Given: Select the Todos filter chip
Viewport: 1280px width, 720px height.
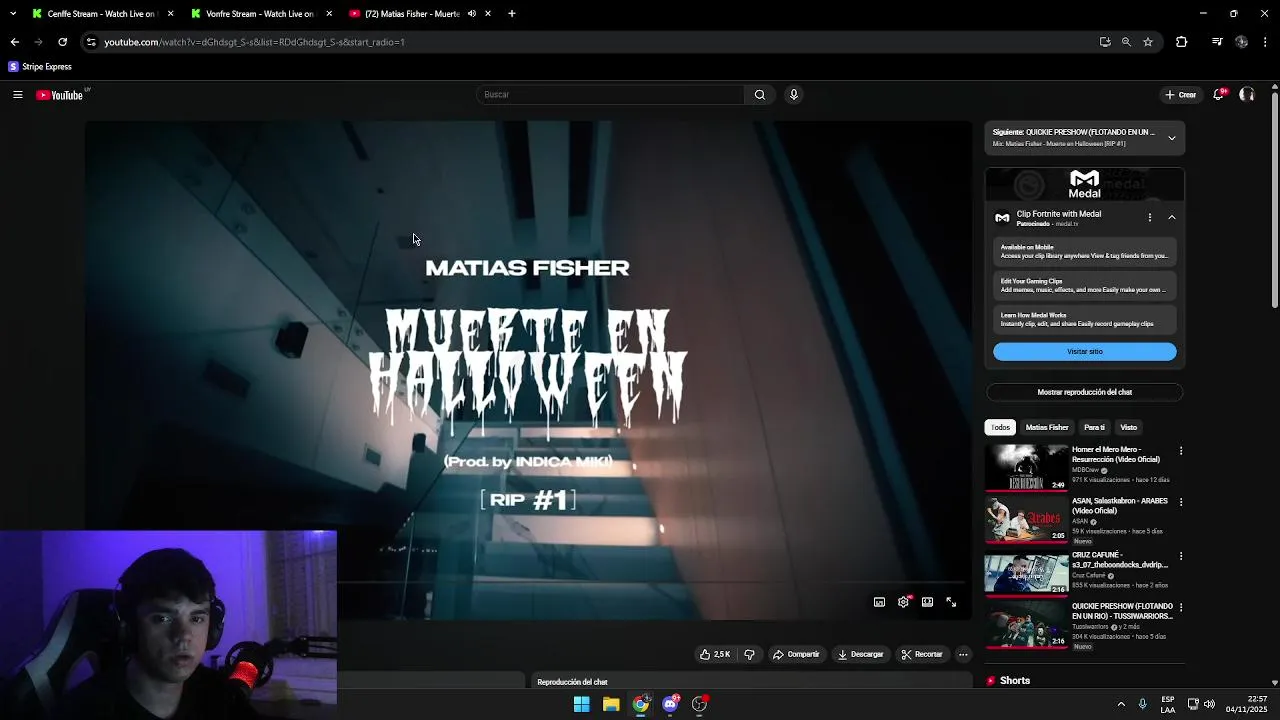Looking at the screenshot, I should tap(1000, 427).
